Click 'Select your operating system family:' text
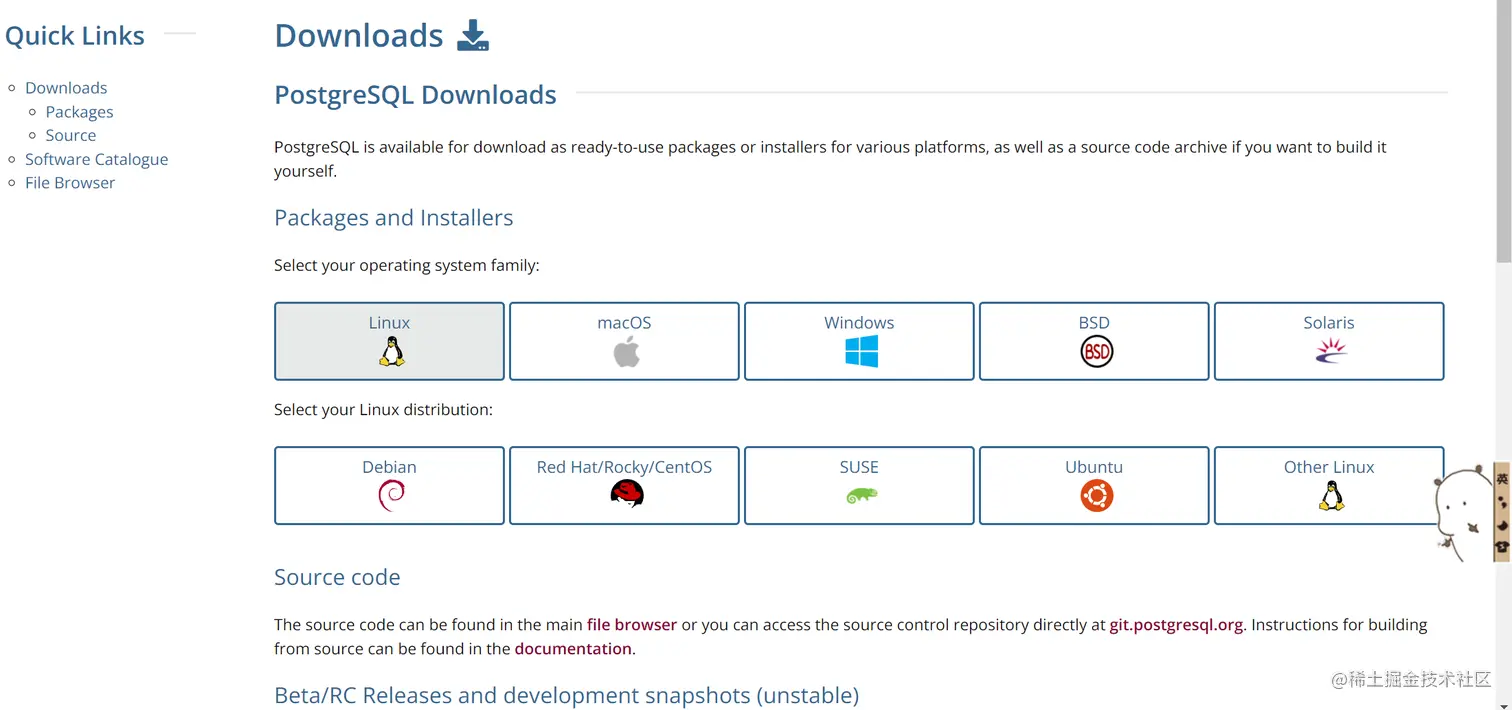This screenshot has width=1512, height=710. coord(406,266)
